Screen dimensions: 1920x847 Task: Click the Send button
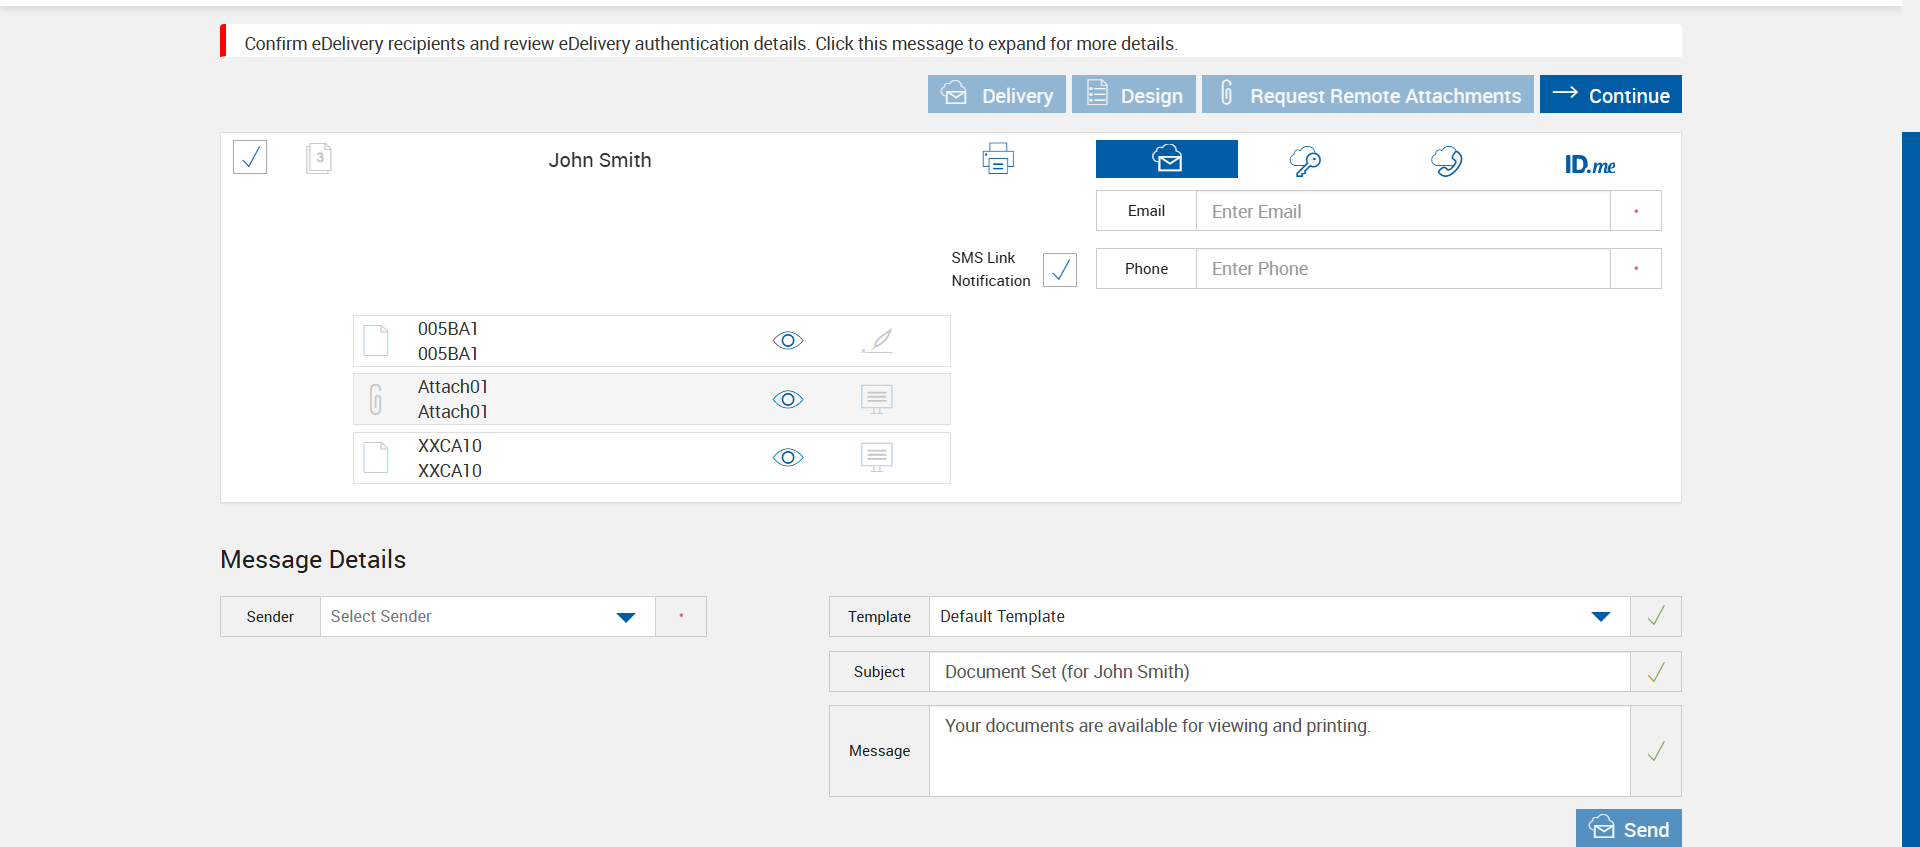[1628, 829]
